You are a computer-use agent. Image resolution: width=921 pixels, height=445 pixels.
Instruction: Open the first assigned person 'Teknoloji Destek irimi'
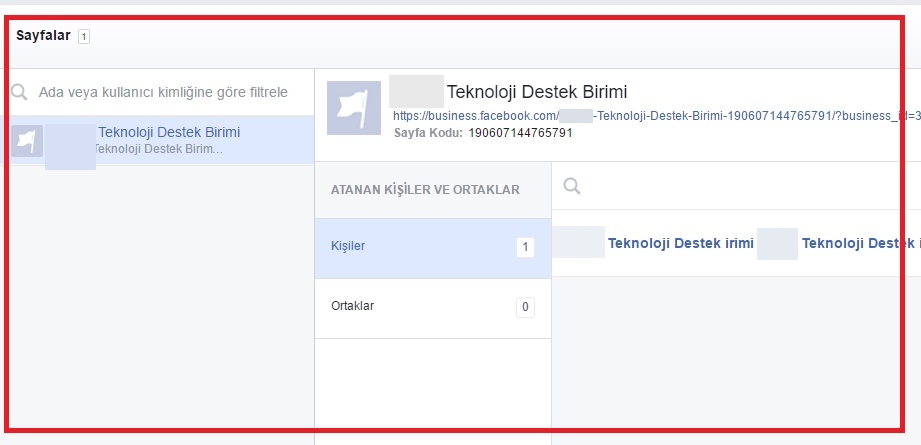[680, 243]
